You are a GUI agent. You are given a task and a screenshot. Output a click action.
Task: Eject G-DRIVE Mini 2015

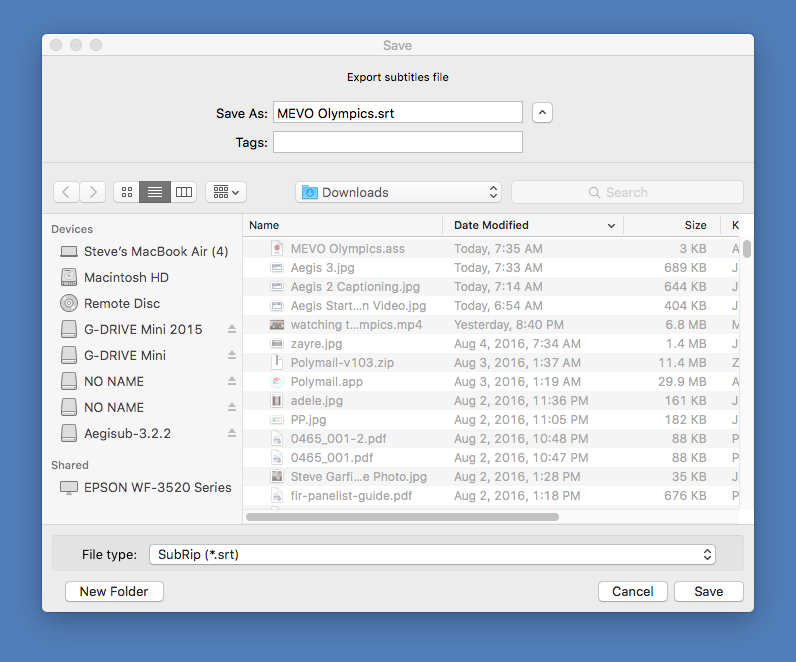(232, 329)
